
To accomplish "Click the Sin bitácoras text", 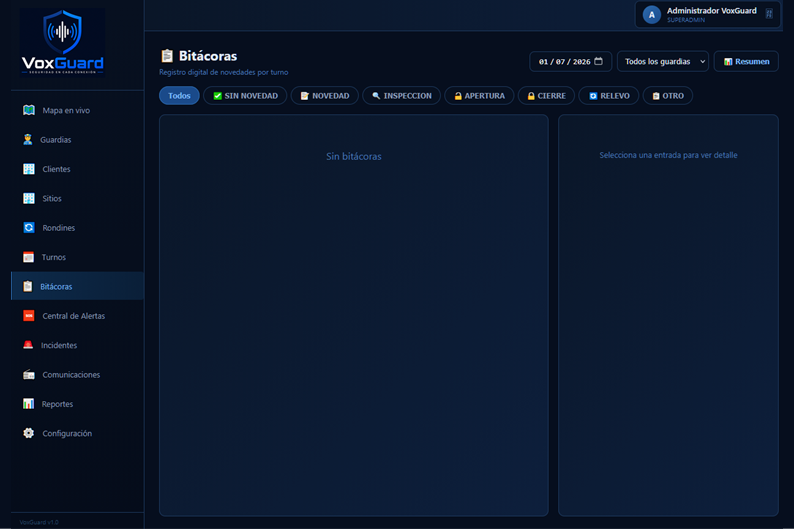I will pyautogui.click(x=353, y=156).
